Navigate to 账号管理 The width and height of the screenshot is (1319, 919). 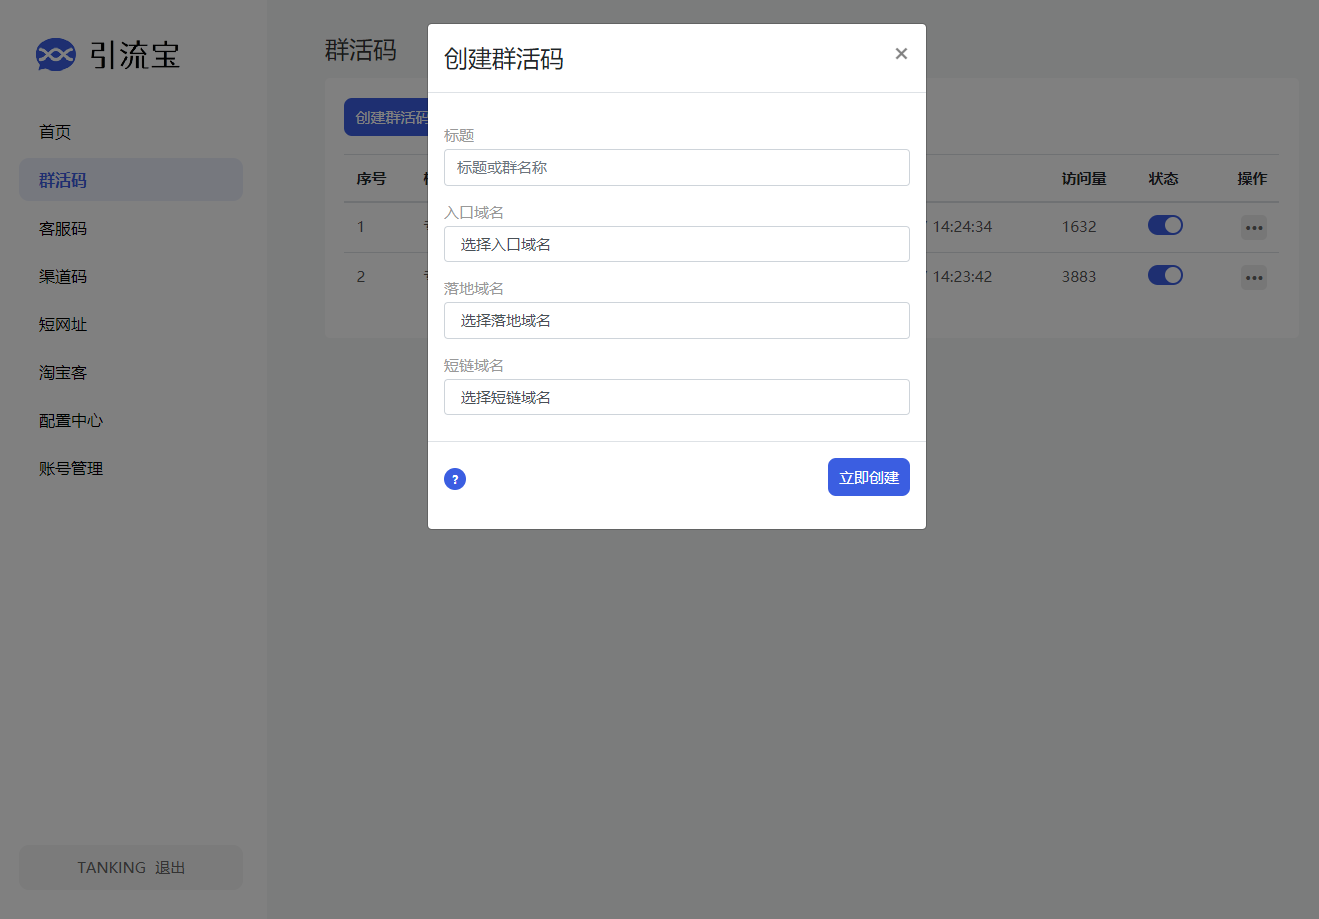(x=70, y=467)
